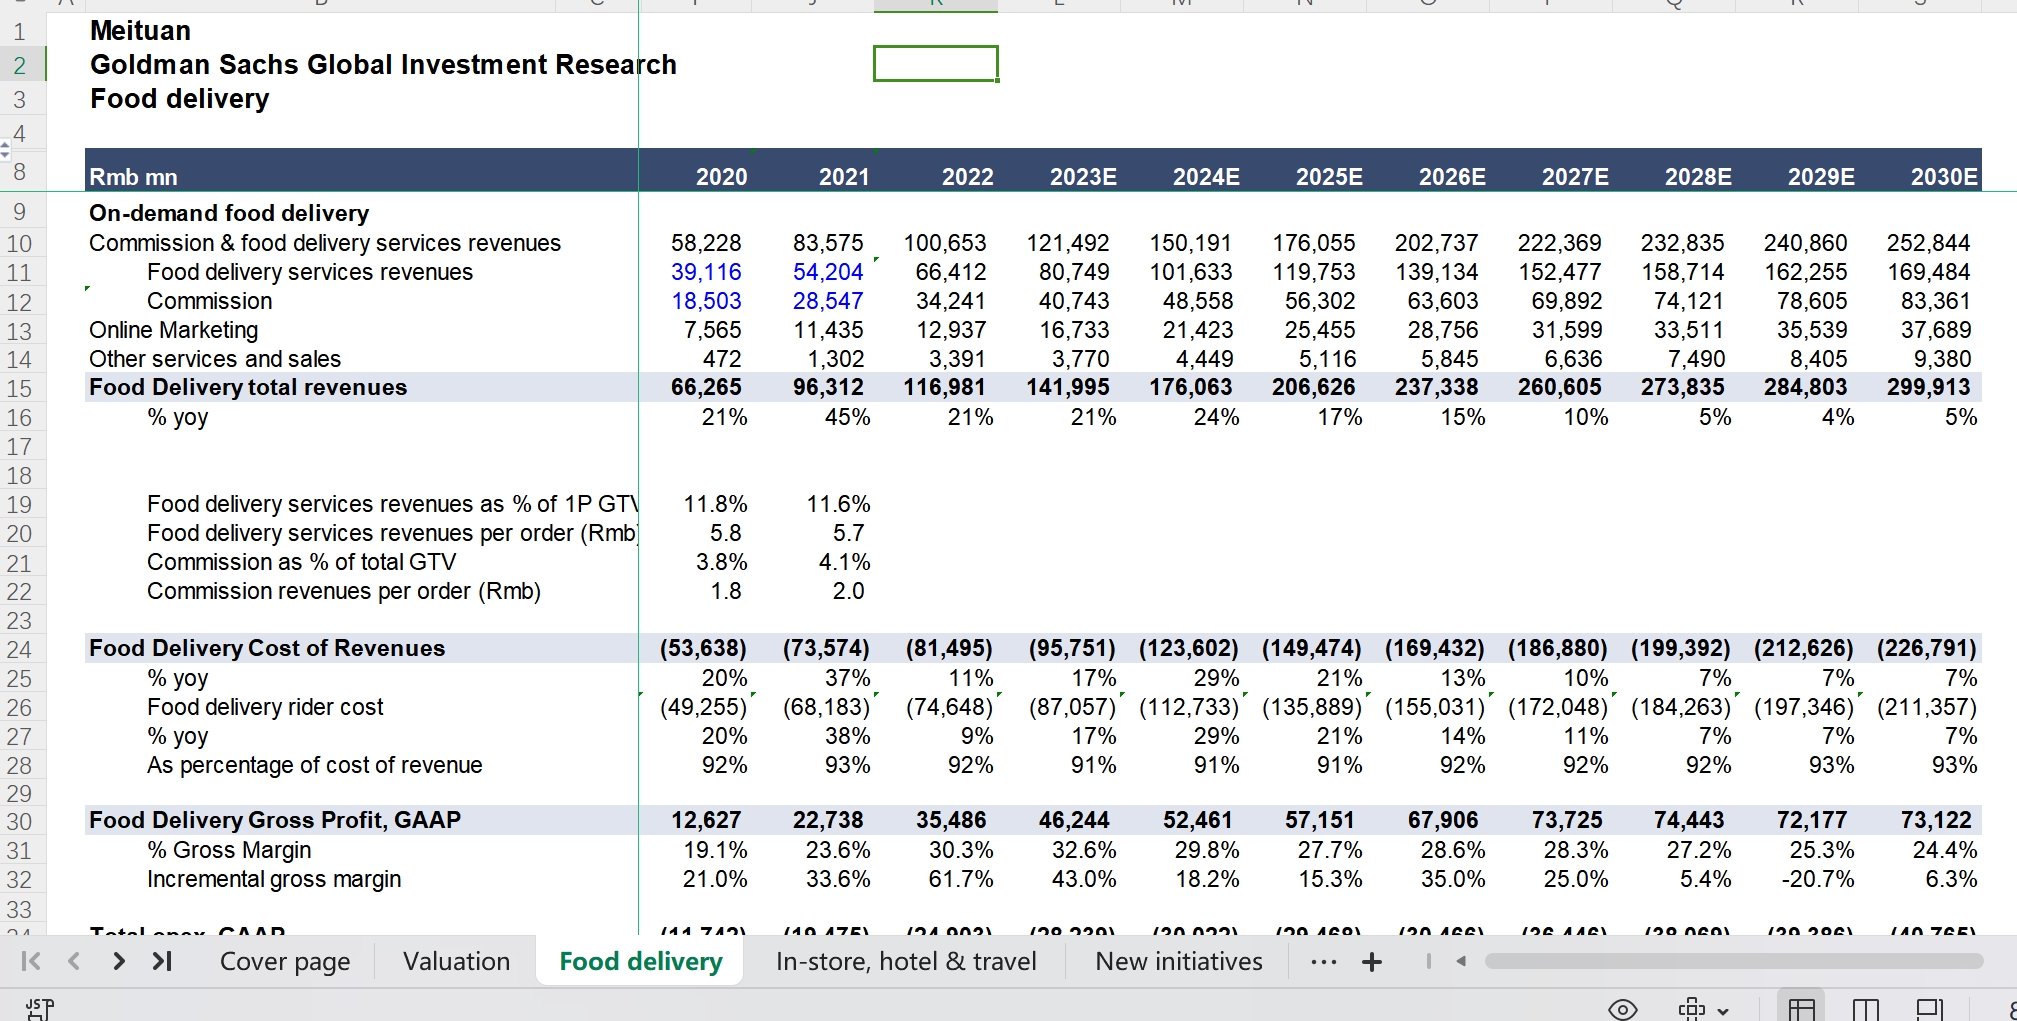Click the selected empty cell in row 2
Image resolution: width=2017 pixels, height=1021 pixels.
(936, 64)
